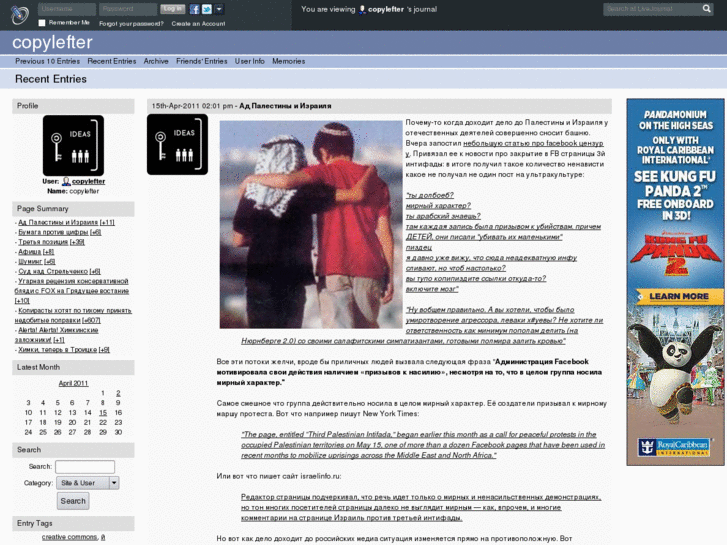Open Forgot your password link

tap(131, 24)
